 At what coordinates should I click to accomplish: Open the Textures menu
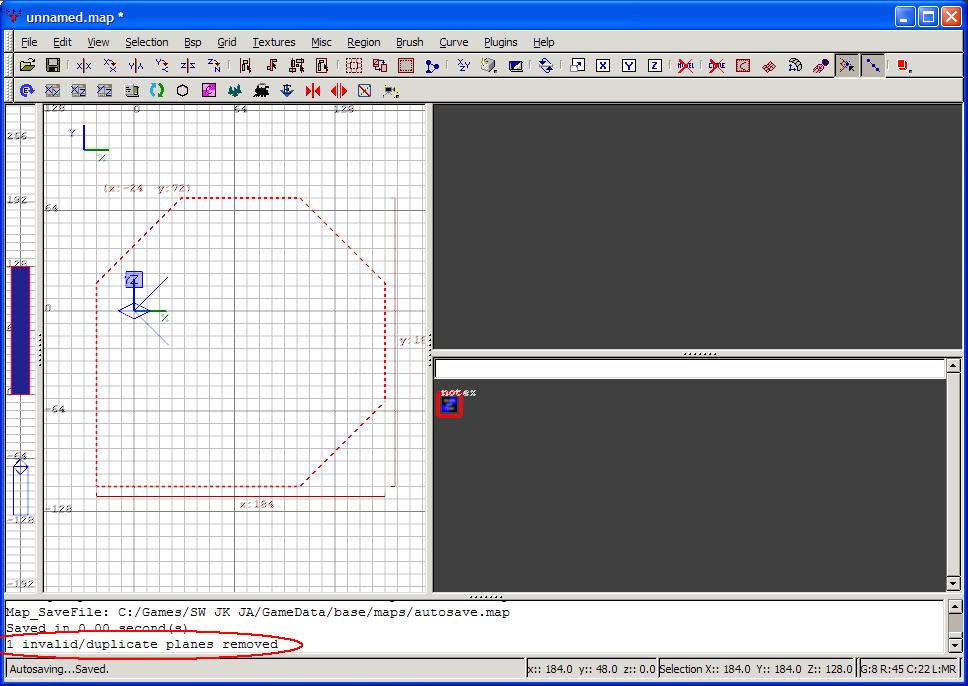pyautogui.click(x=273, y=42)
